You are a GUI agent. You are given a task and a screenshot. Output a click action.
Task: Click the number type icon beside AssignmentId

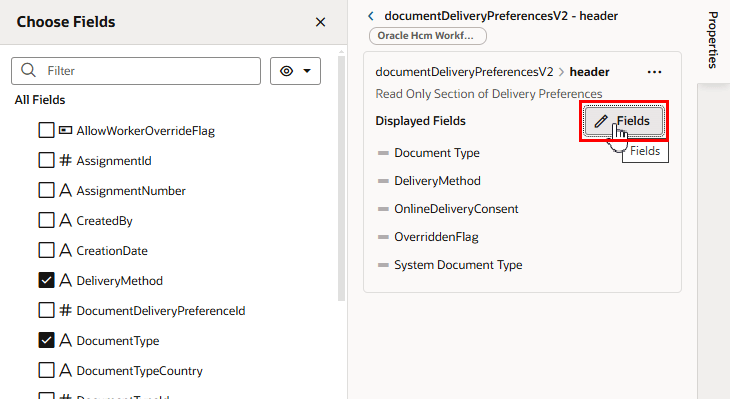click(x=66, y=160)
